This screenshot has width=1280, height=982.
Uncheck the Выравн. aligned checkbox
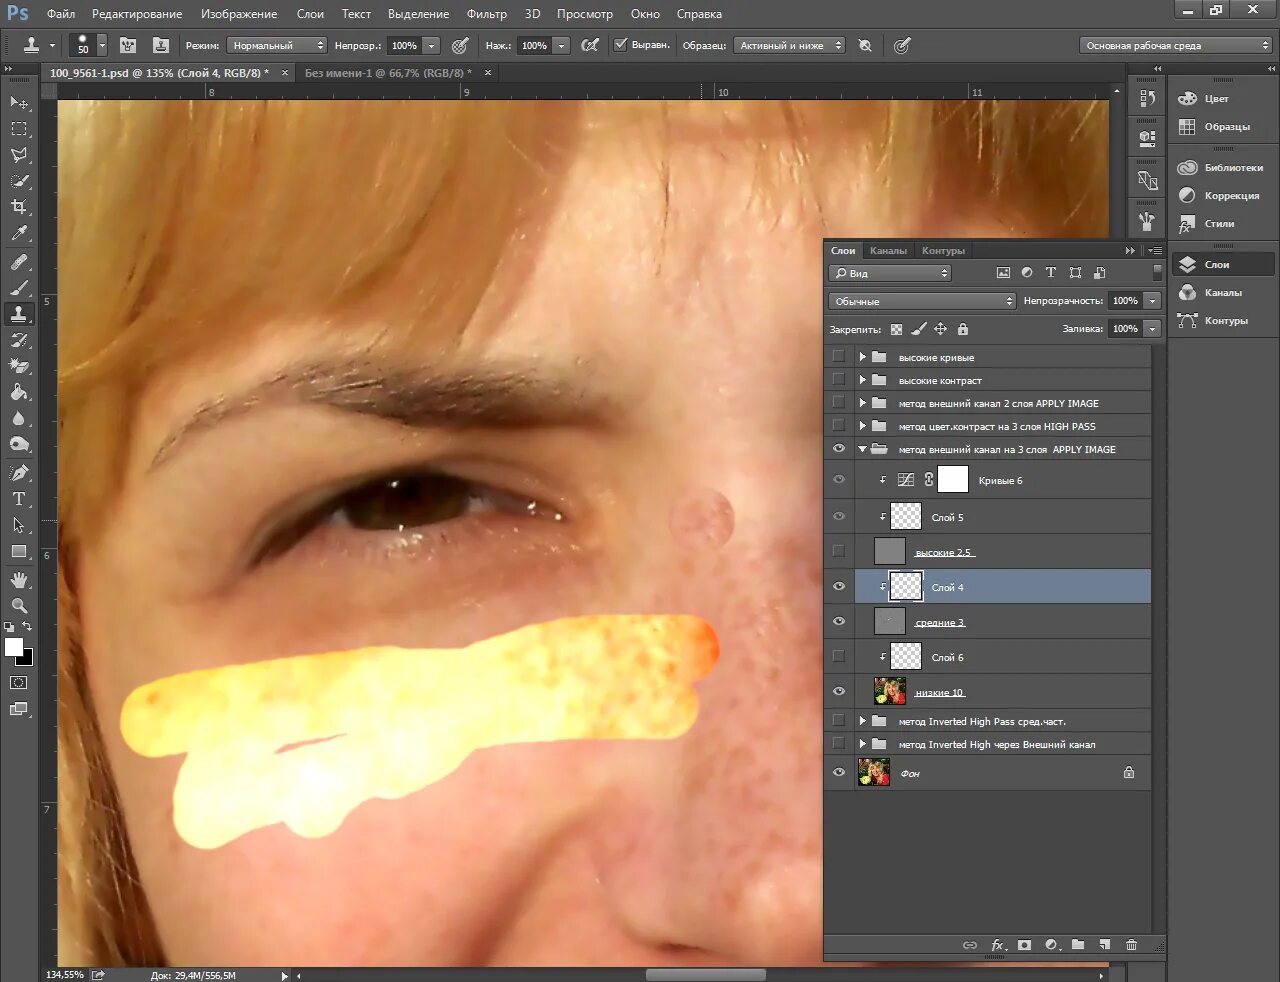coord(621,45)
